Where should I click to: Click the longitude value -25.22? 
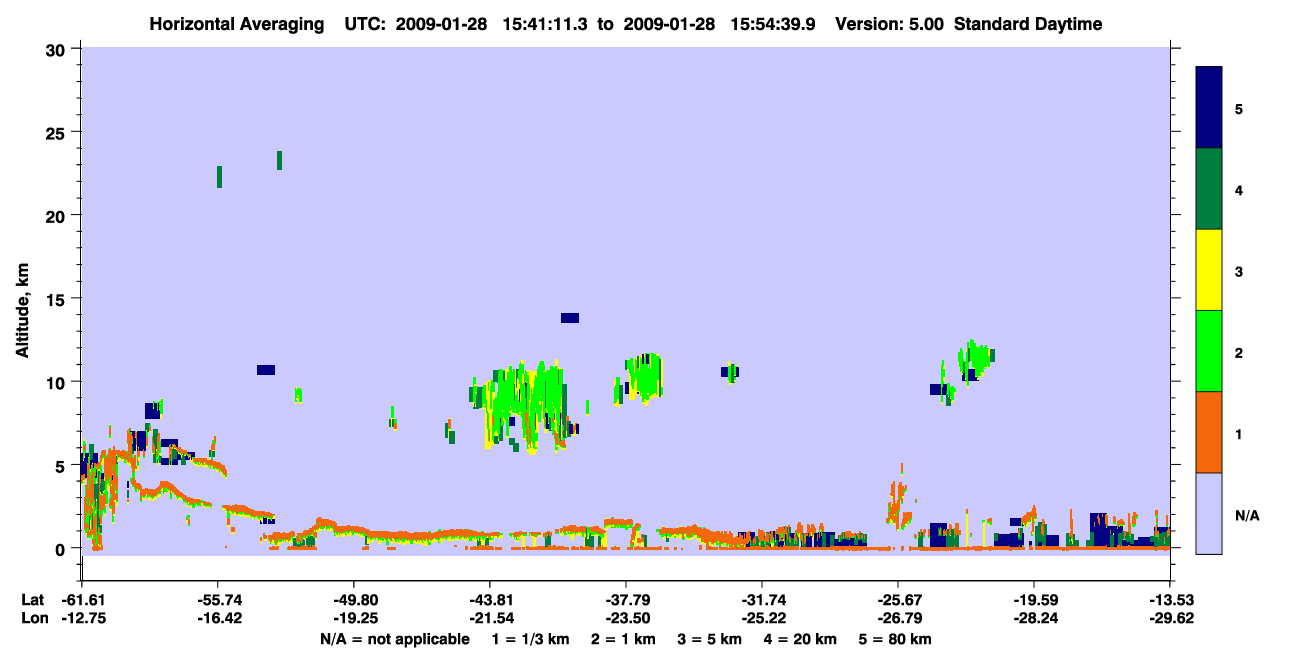[x=762, y=618]
